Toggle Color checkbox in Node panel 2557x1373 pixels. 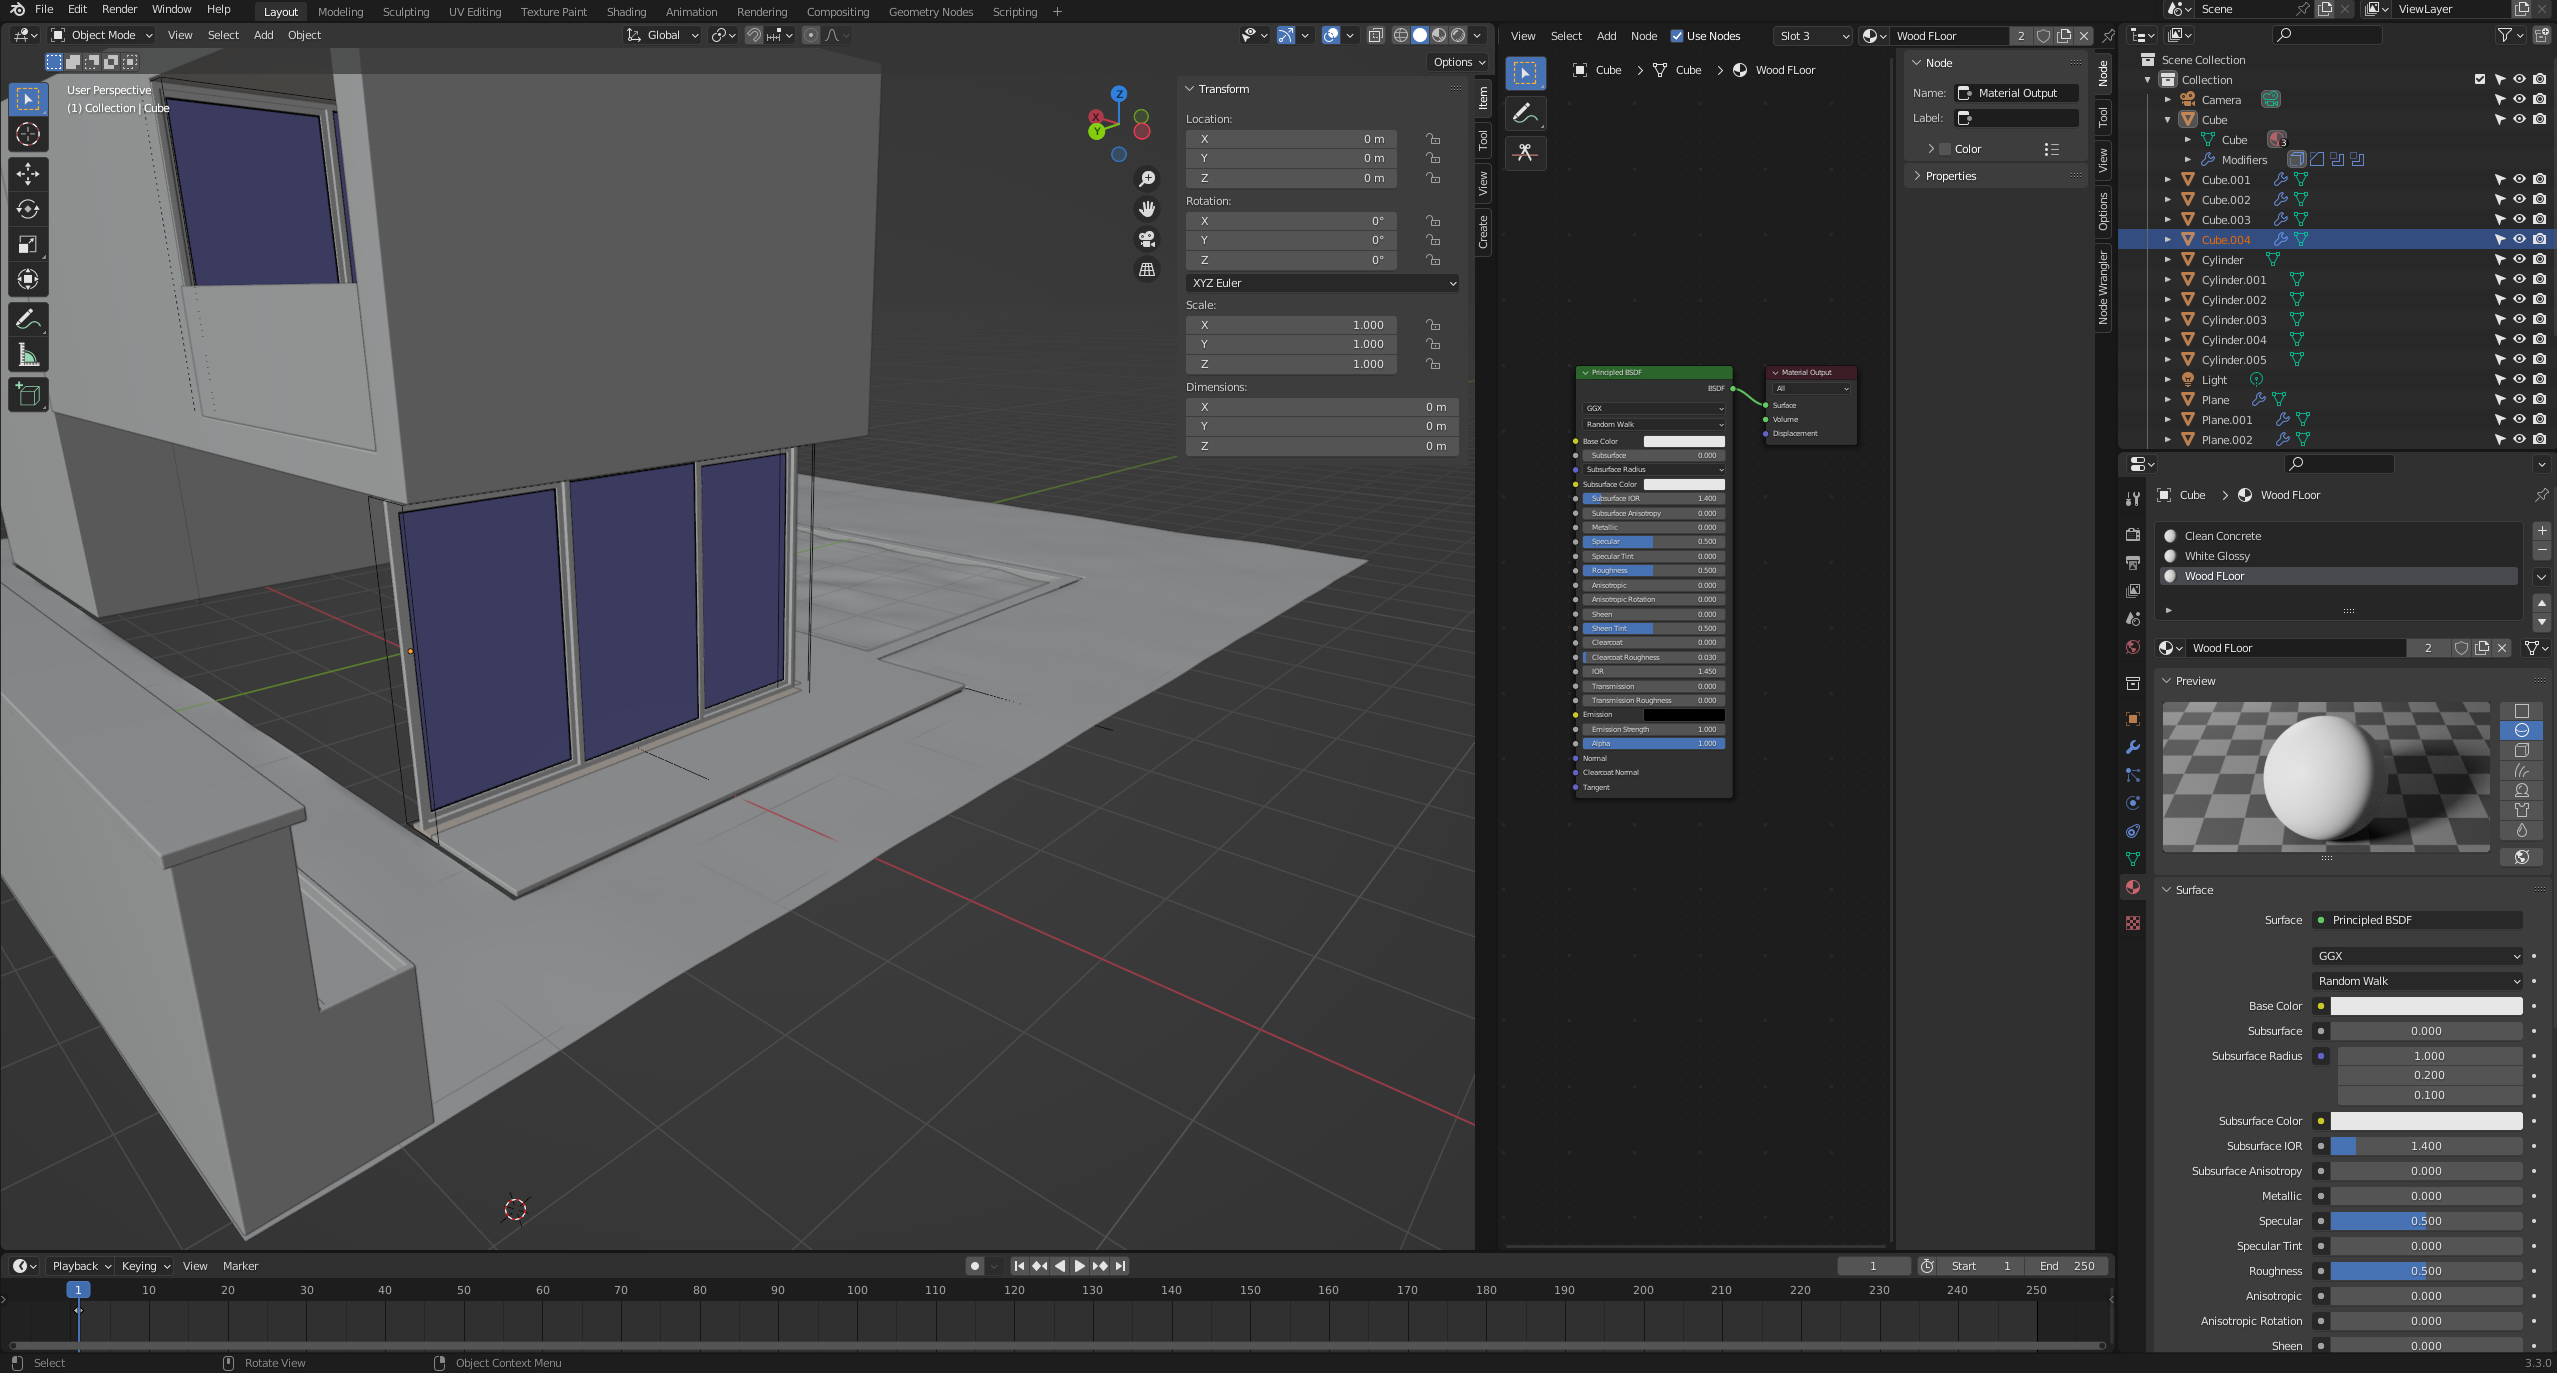coord(1945,149)
